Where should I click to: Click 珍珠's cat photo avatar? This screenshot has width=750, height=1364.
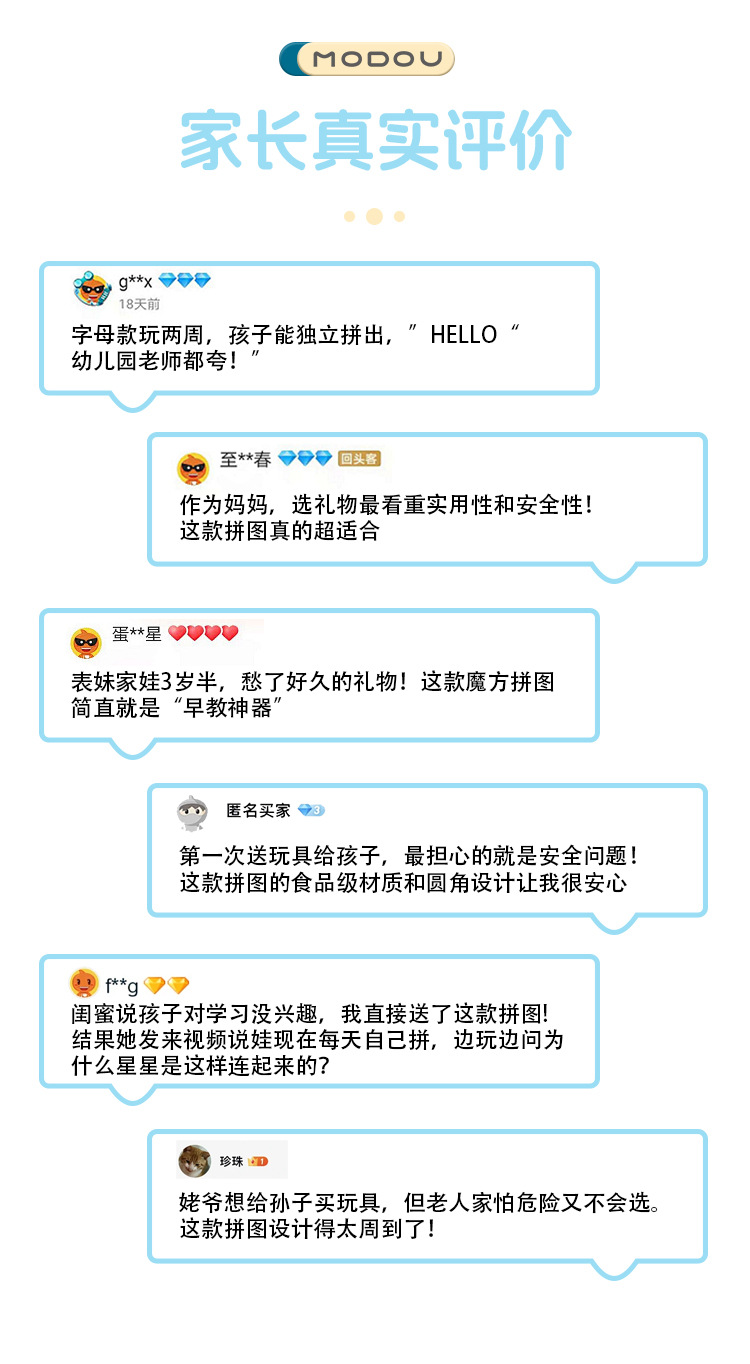[x=194, y=1160]
